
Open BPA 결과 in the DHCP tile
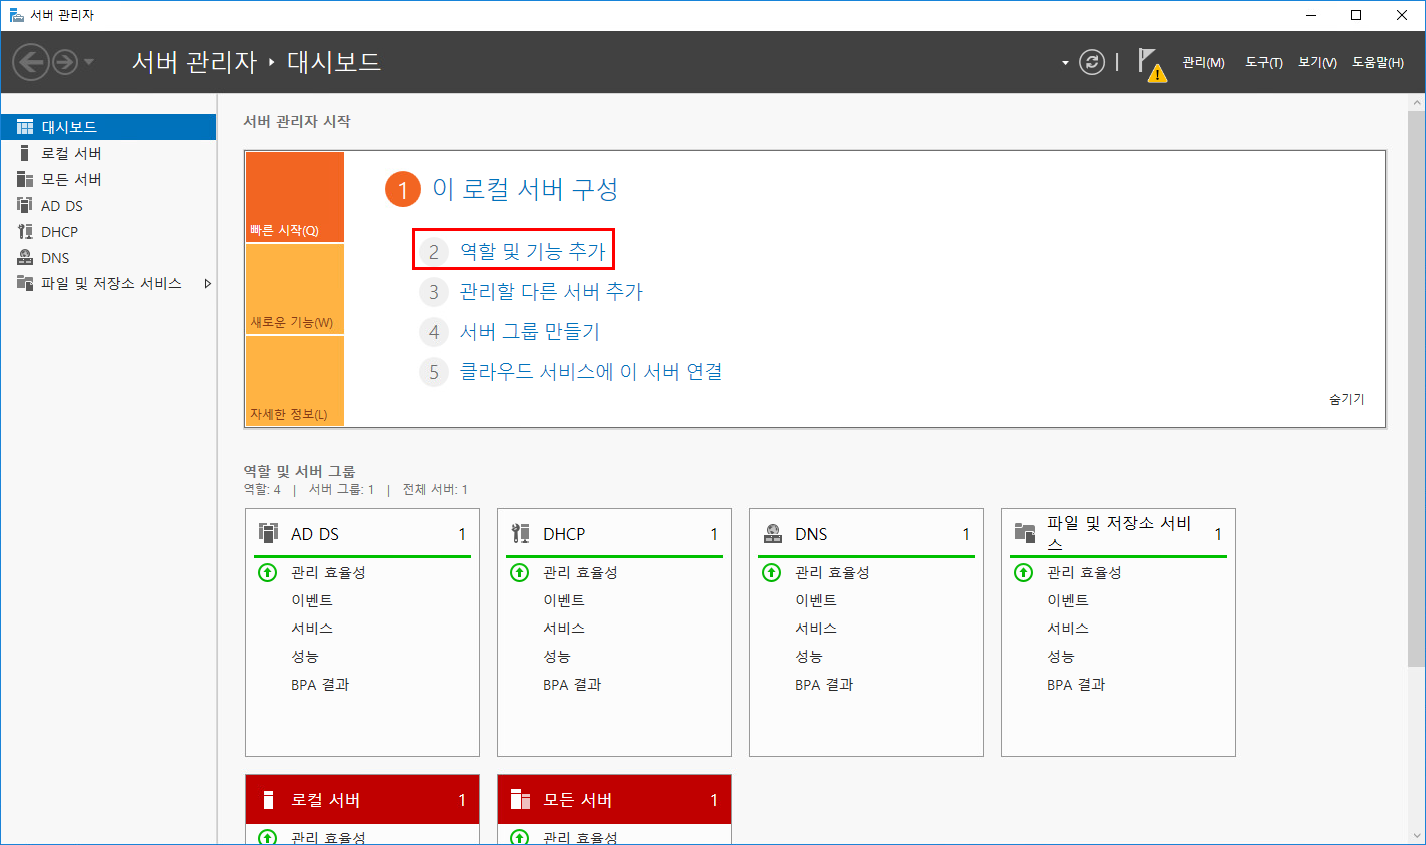click(x=572, y=684)
